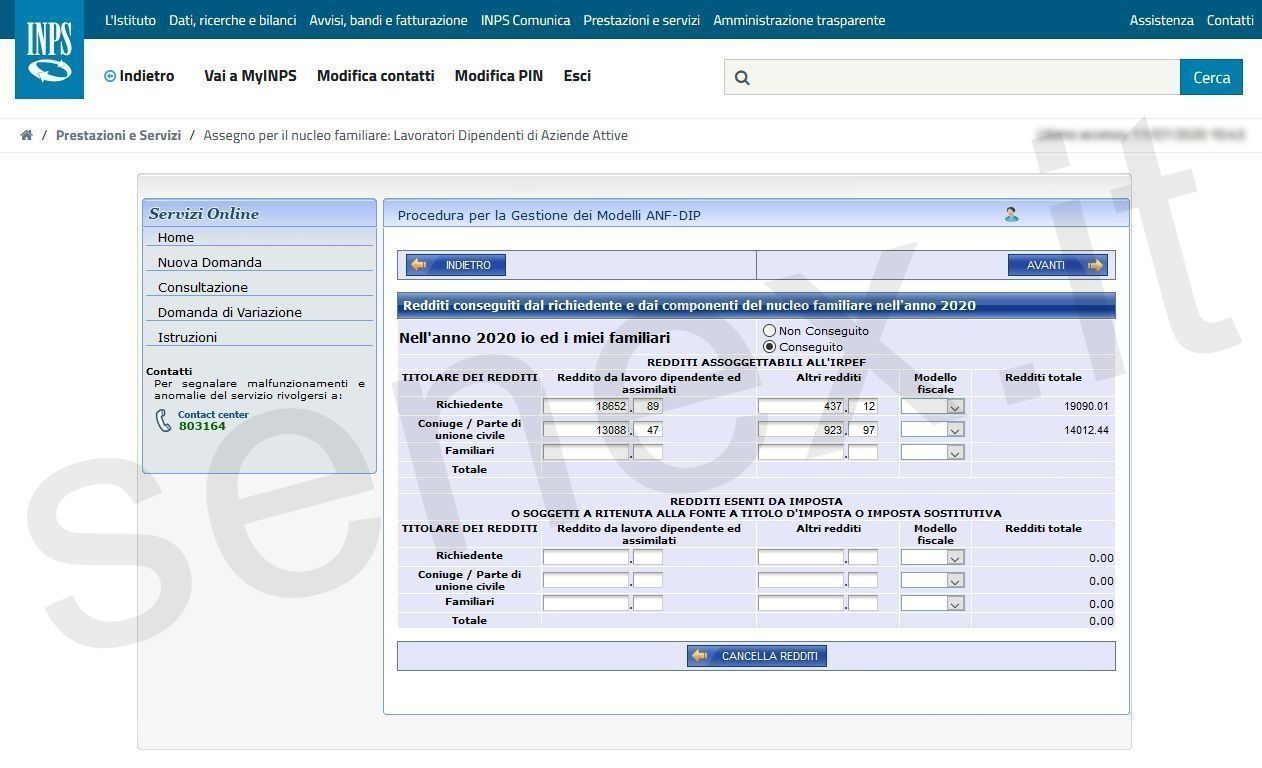1262x768 pixels.
Task: Open L'Istituto top menu
Action: pyautogui.click(x=130, y=20)
